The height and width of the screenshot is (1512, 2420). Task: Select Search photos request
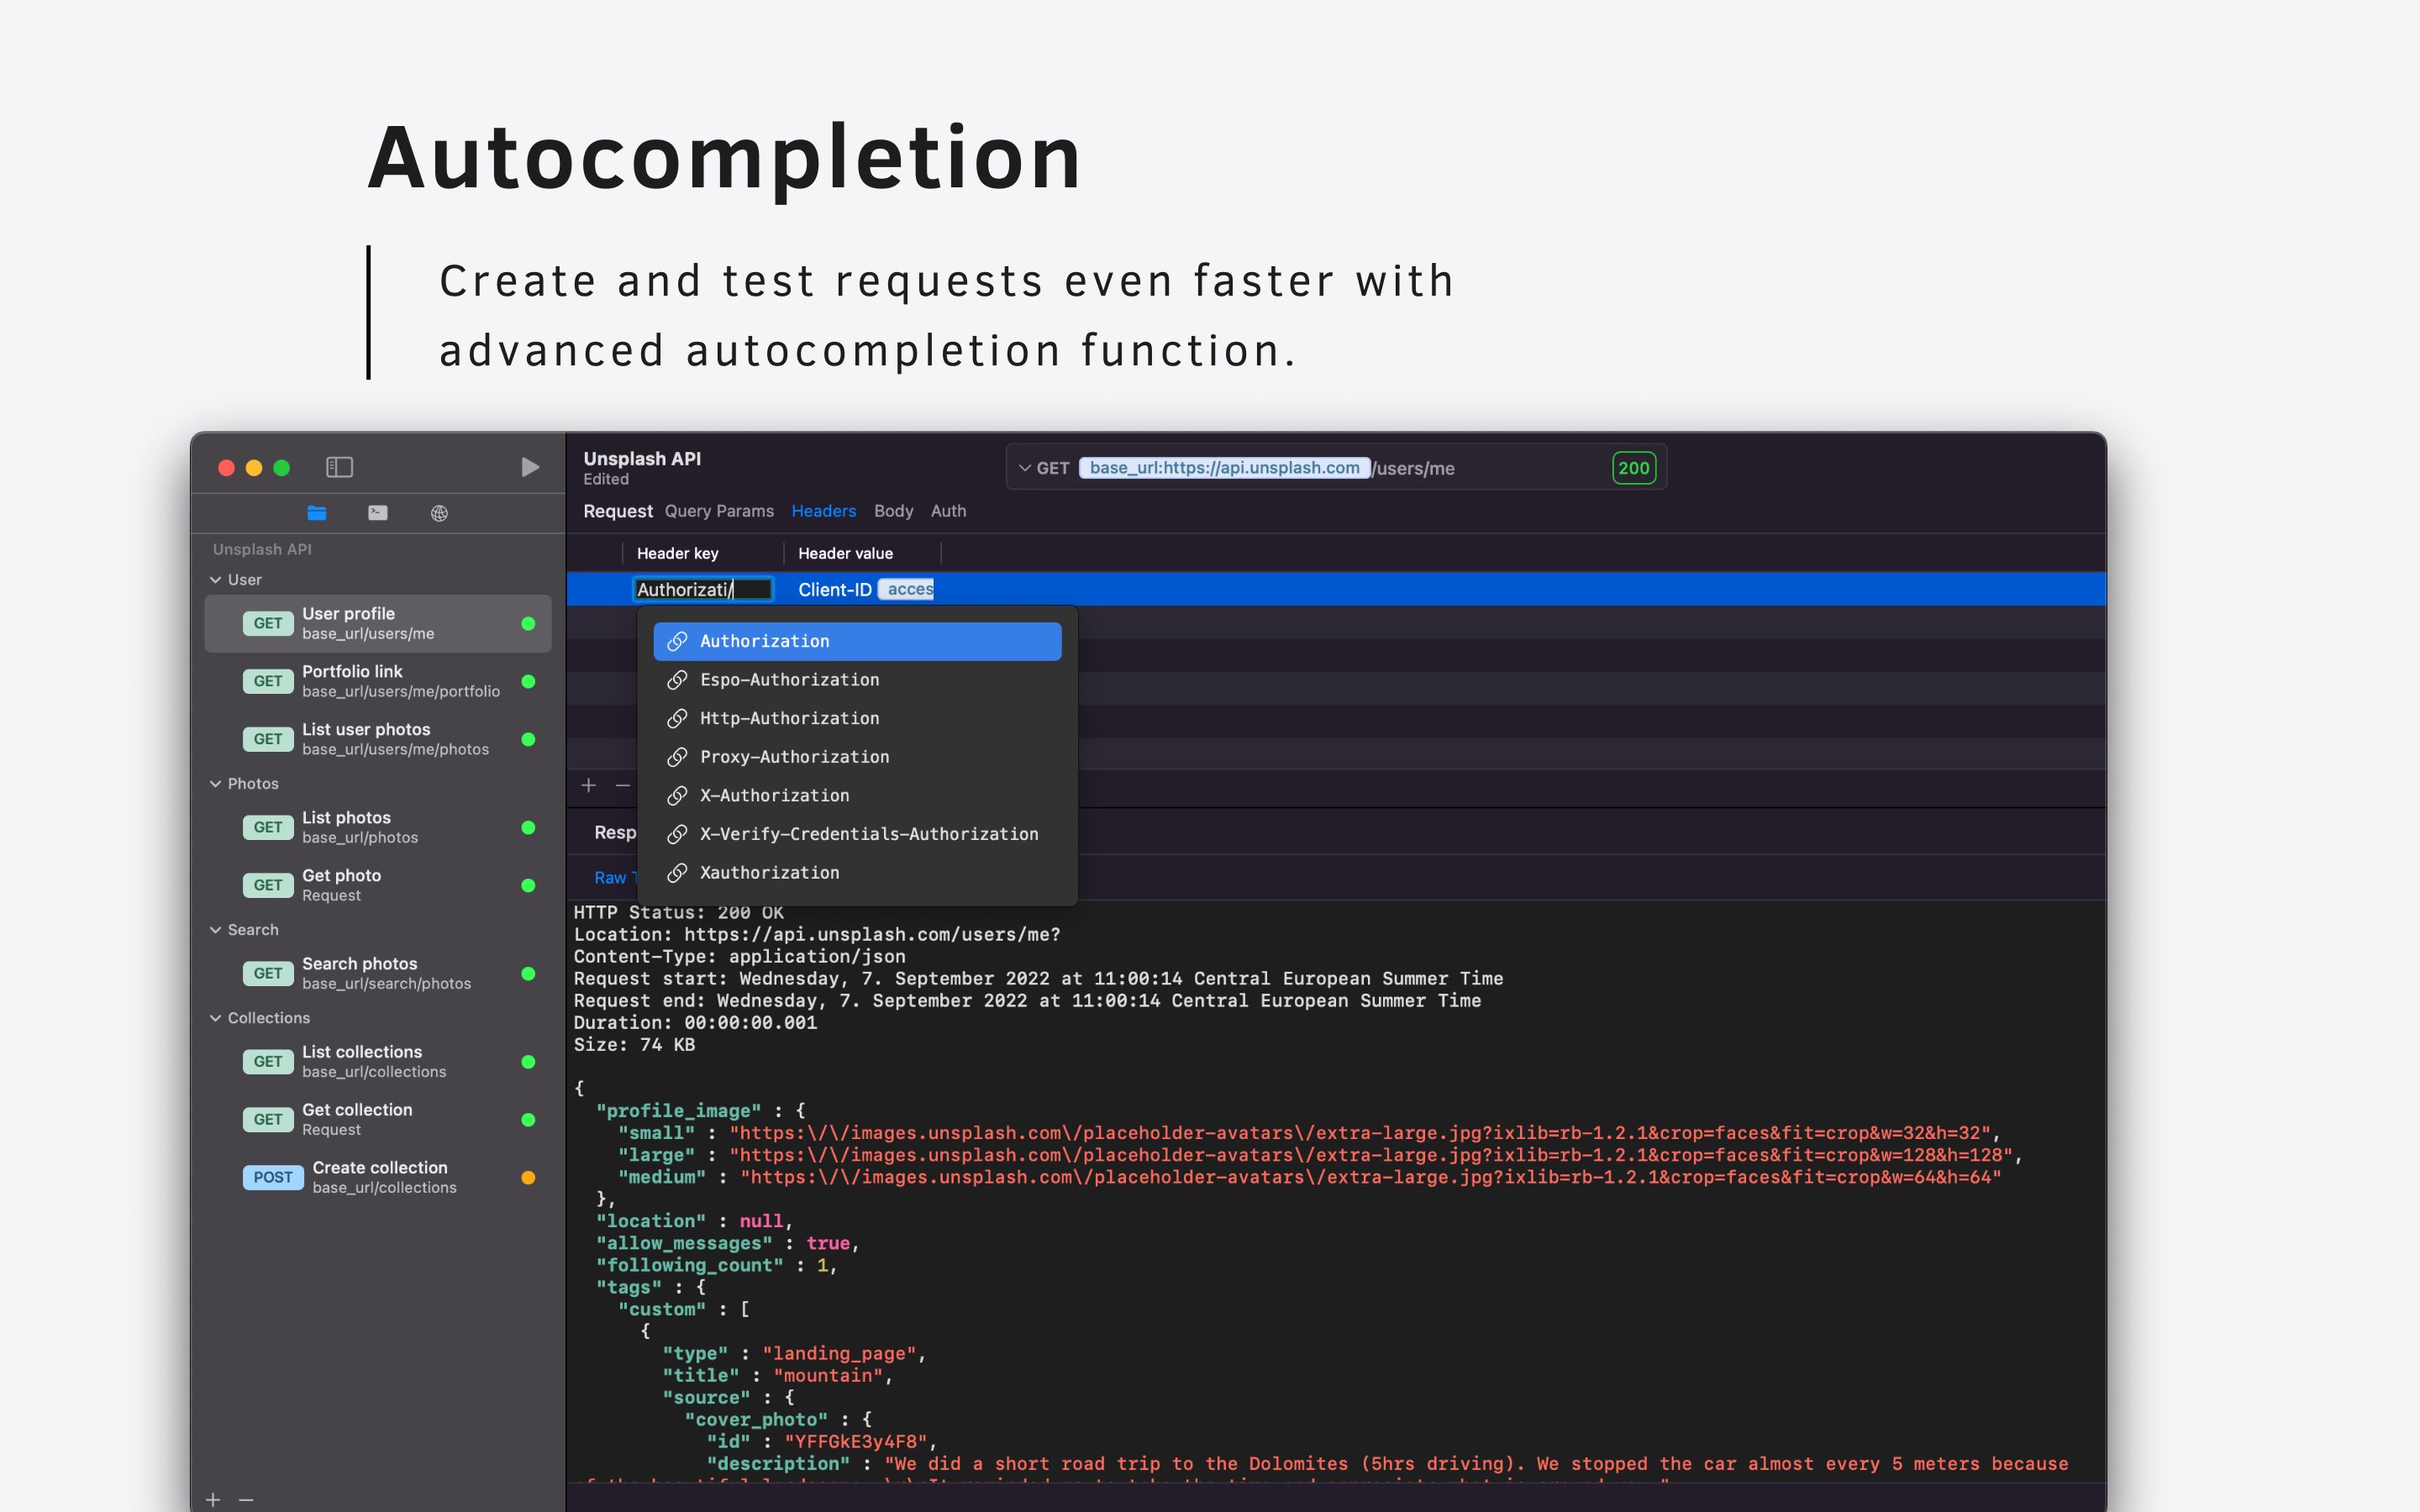click(x=378, y=973)
